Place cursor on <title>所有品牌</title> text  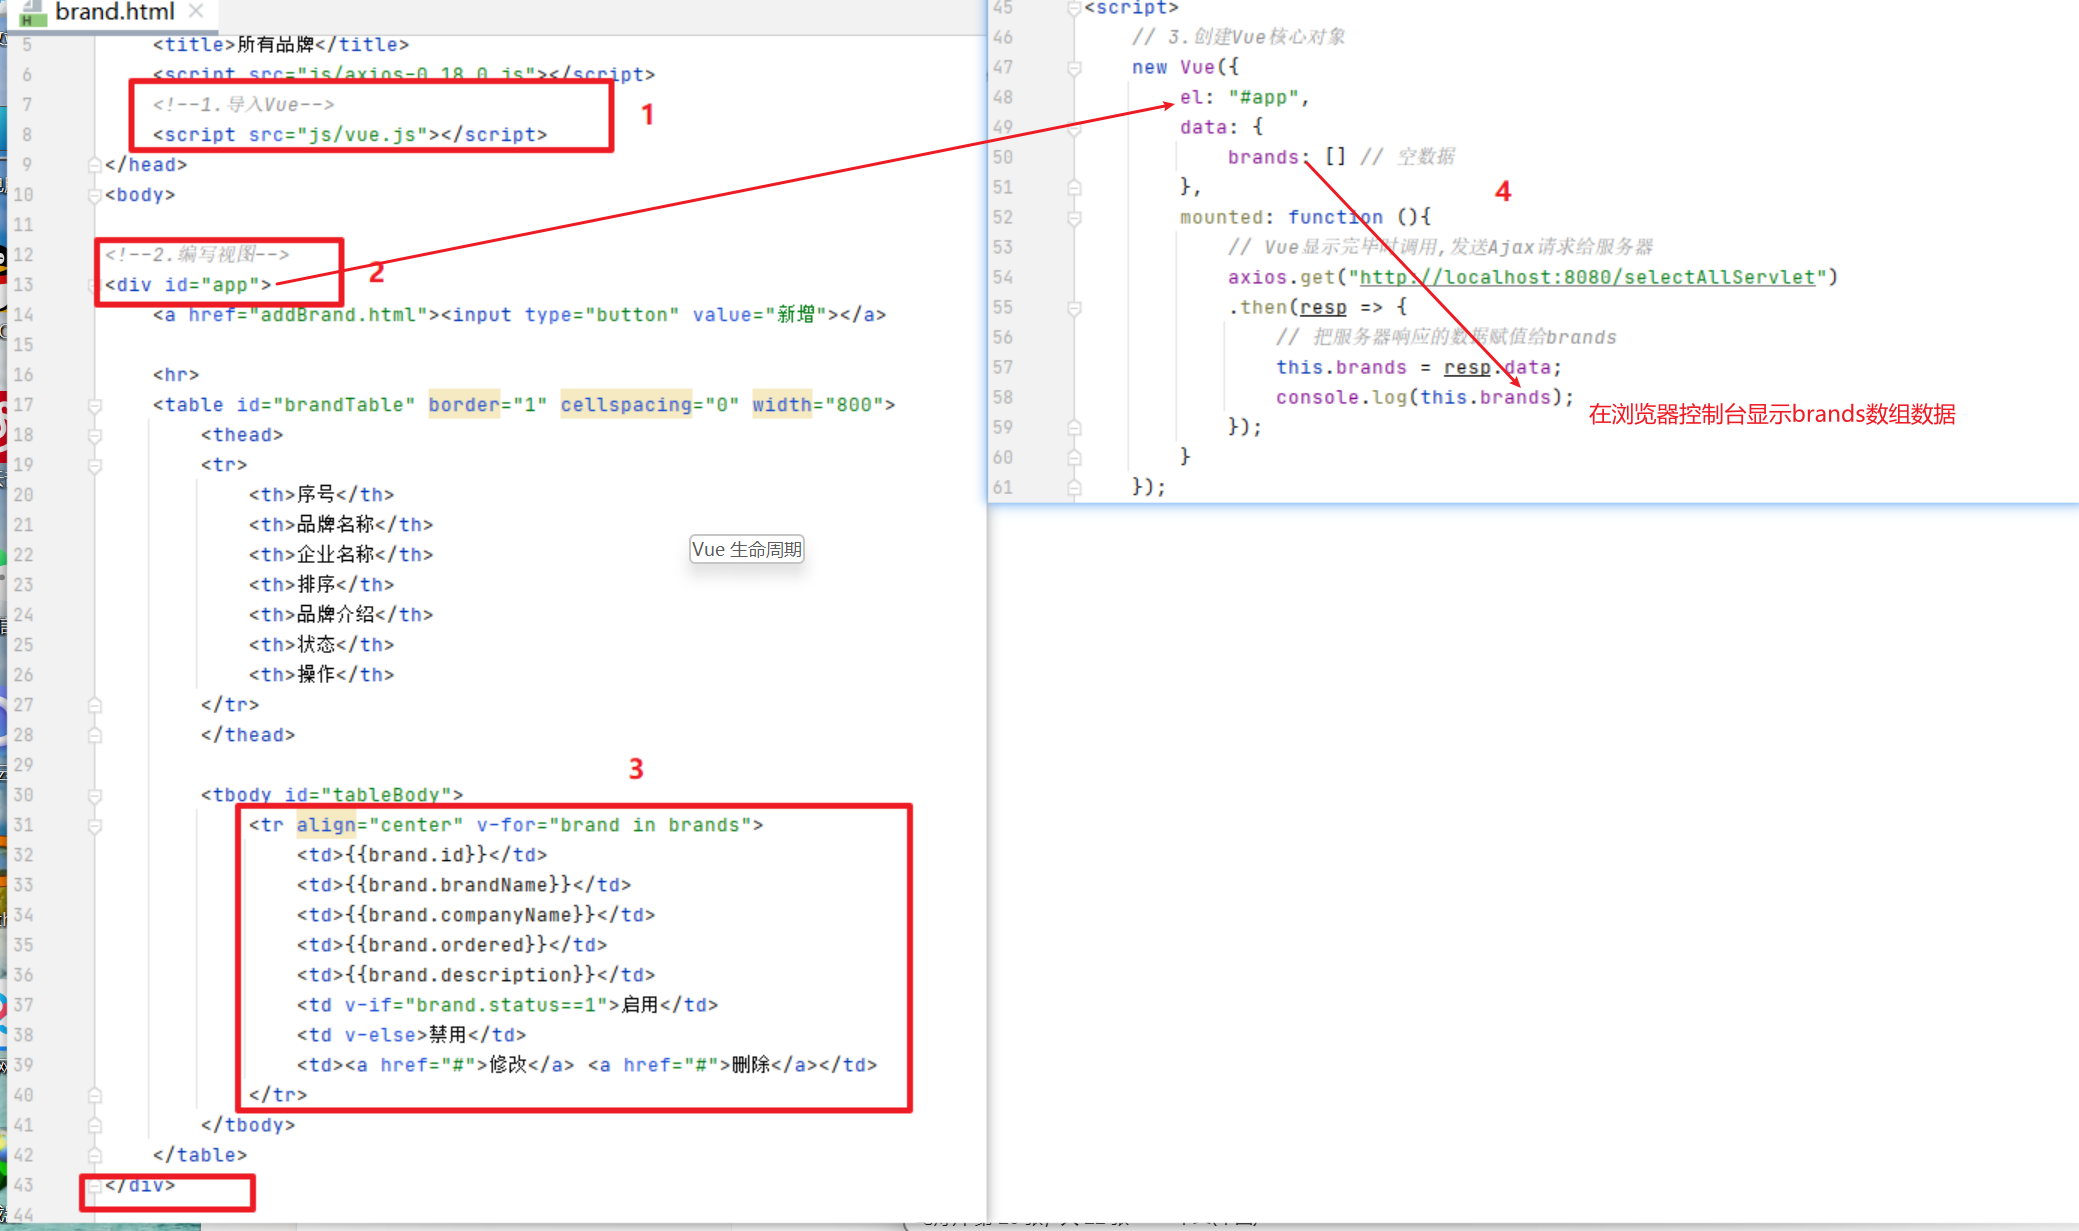[x=281, y=45]
